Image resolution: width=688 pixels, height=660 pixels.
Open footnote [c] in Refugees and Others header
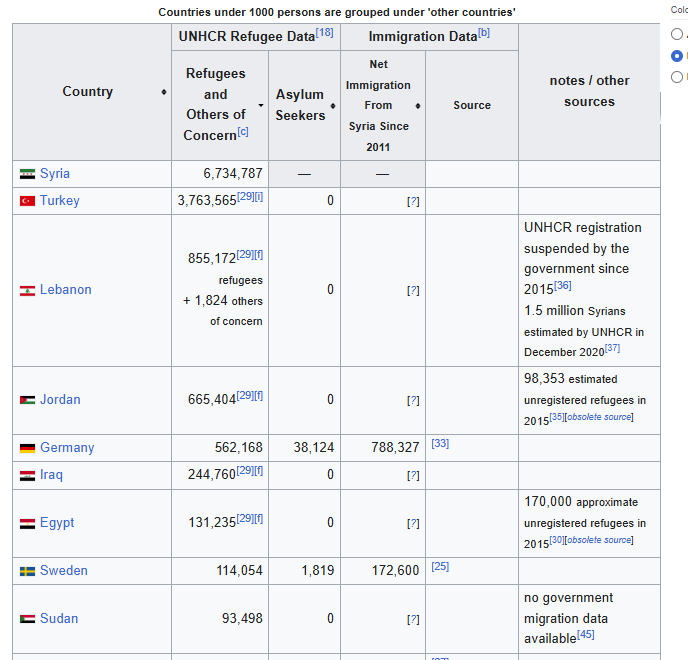pyautogui.click(x=243, y=132)
